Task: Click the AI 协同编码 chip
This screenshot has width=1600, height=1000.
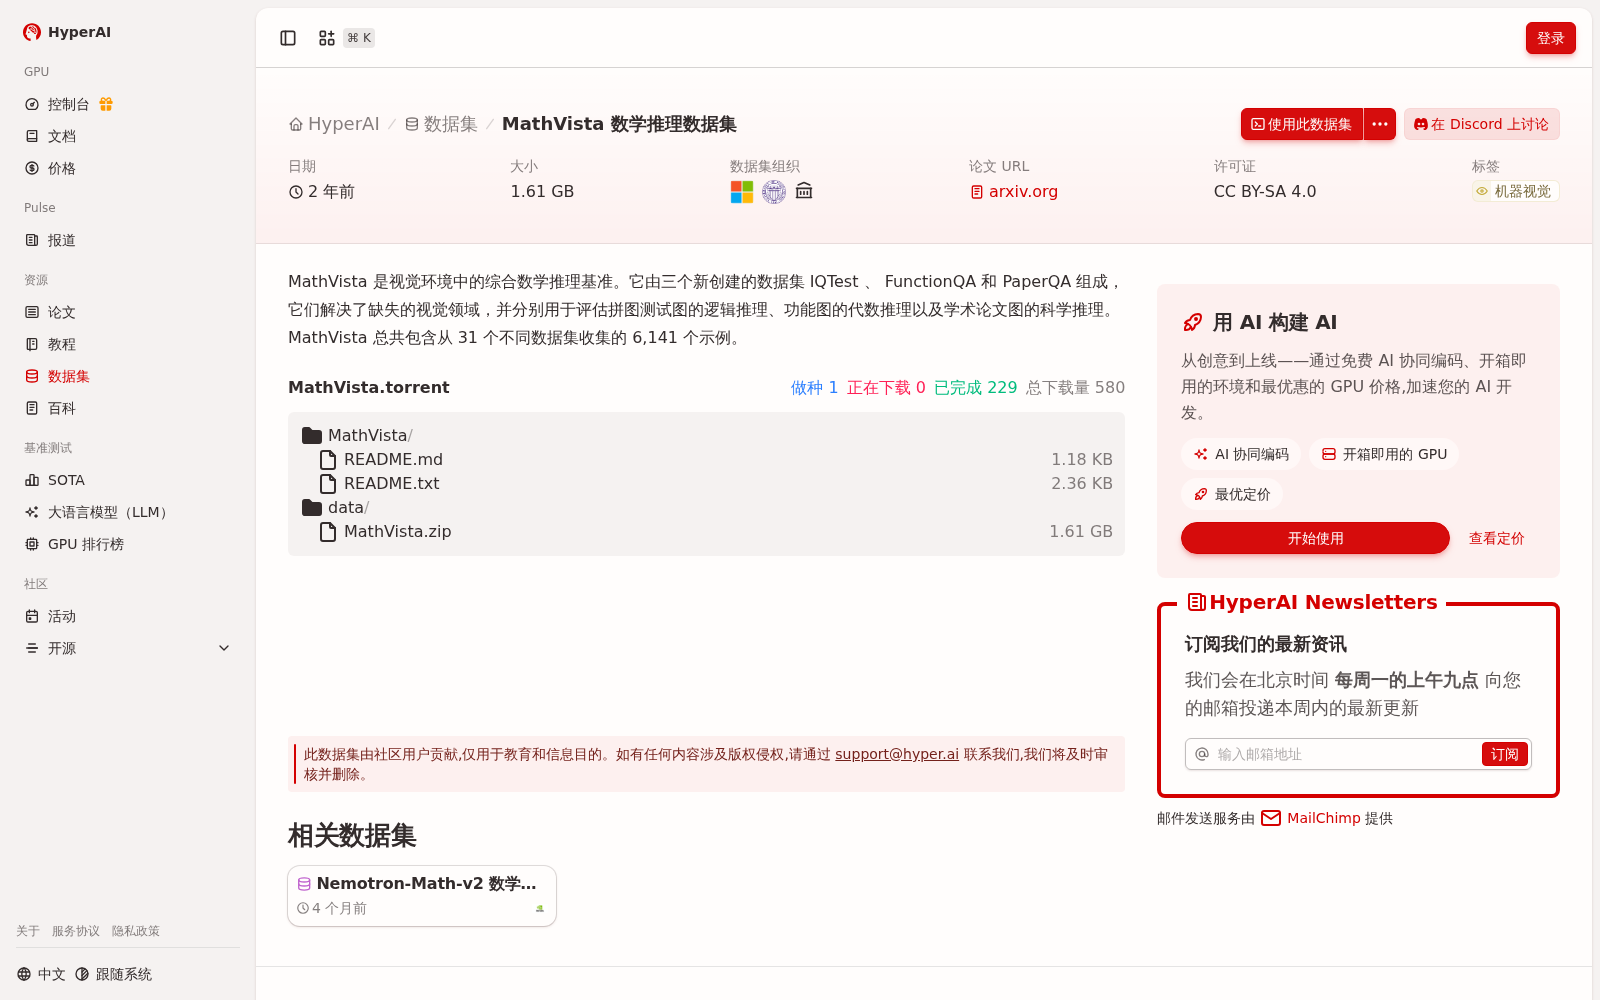Action: click(x=1241, y=454)
